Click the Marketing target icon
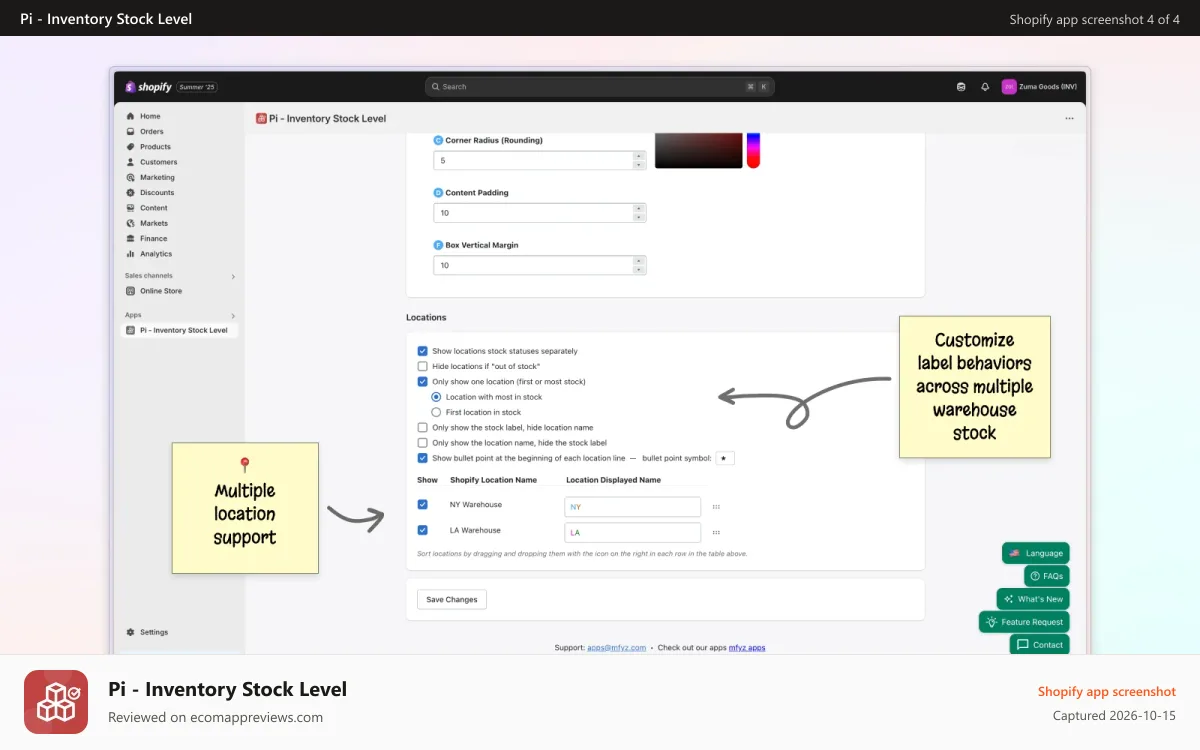The width and height of the screenshot is (1200, 750). point(131,177)
